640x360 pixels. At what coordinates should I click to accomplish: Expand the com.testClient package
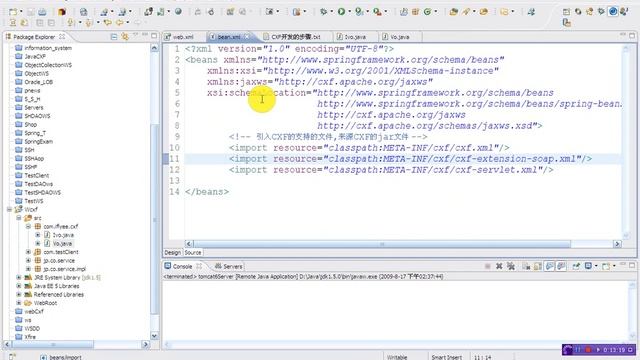pos(28,252)
